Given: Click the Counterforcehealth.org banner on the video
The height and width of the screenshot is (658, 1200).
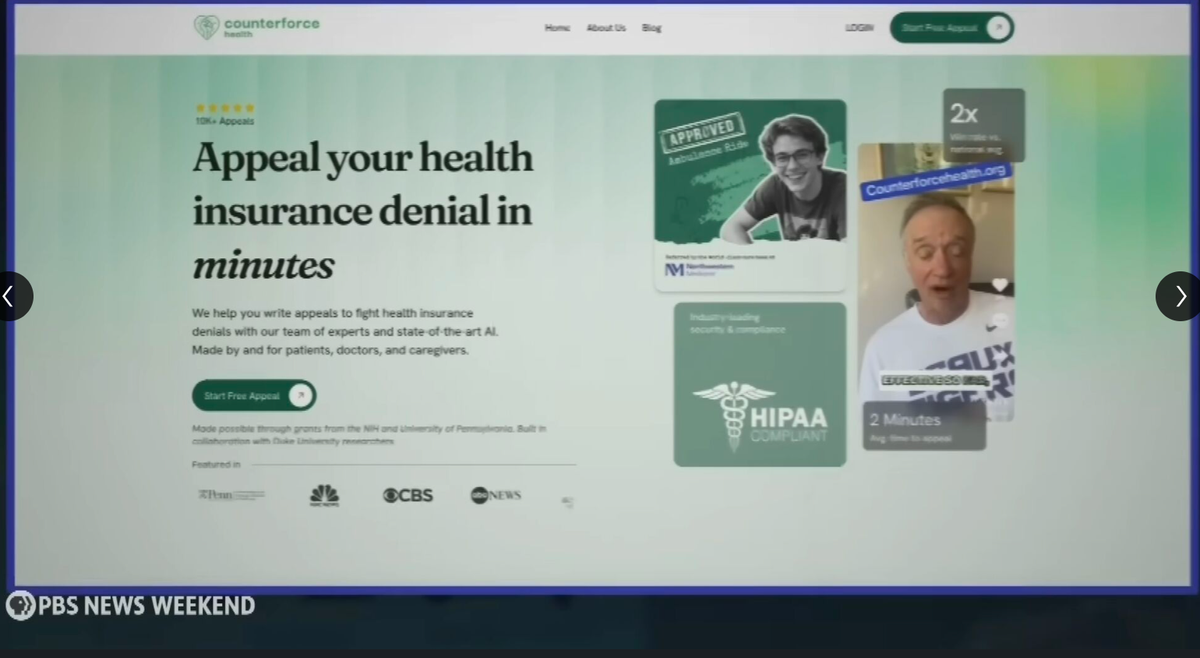Looking at the screenshot, I should 936,177.
